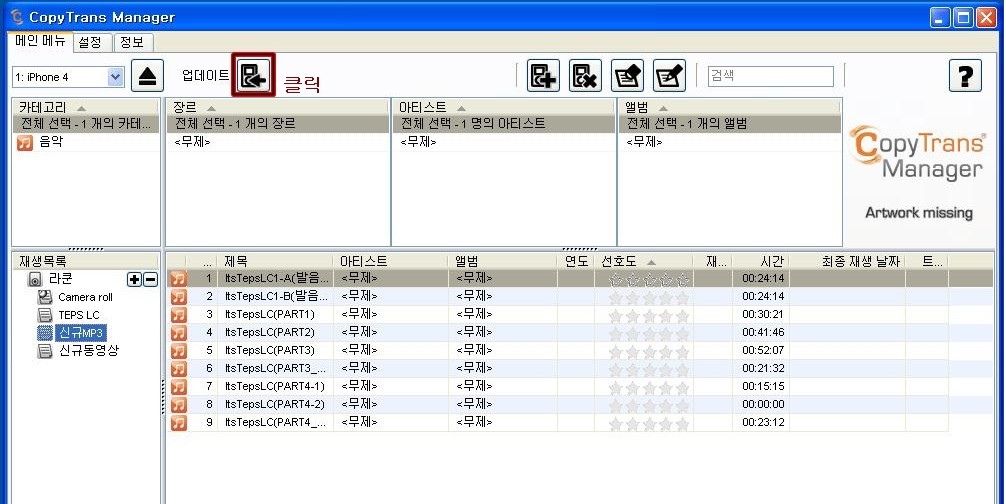Click music icon of track 5
Image resolution: width=1006 pixels, height=504 pixels.
pos(178,351)
